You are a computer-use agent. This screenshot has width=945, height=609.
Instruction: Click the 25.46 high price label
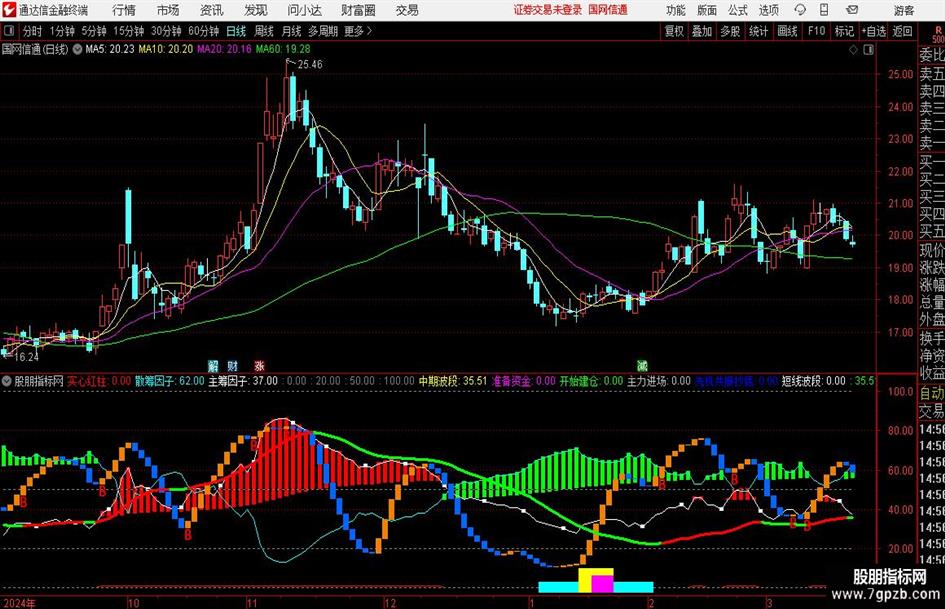coord(310,65)
